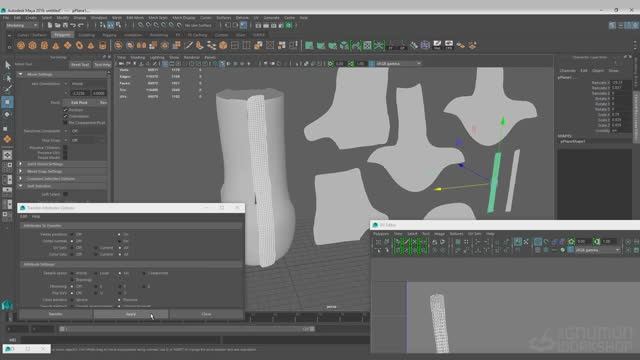Click the Save Scene icon
Image resolution: width=640 pixels, height=360 pixels.
(x=65, y=25)
